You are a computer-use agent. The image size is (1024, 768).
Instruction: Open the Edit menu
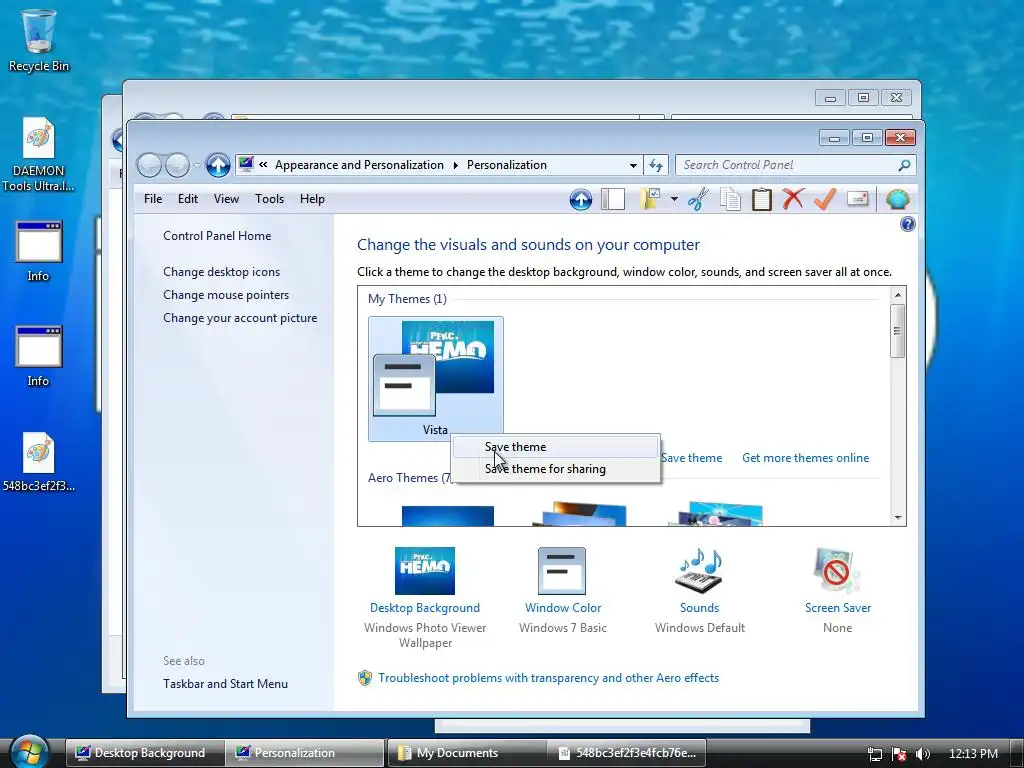187,199
